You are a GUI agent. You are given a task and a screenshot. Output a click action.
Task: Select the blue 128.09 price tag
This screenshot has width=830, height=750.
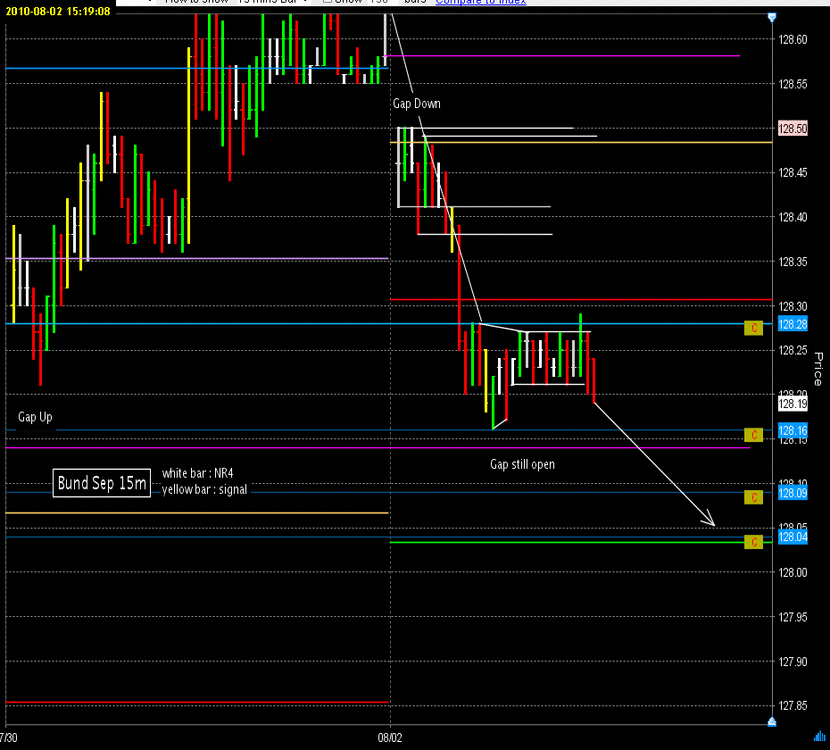click(793, 493)
